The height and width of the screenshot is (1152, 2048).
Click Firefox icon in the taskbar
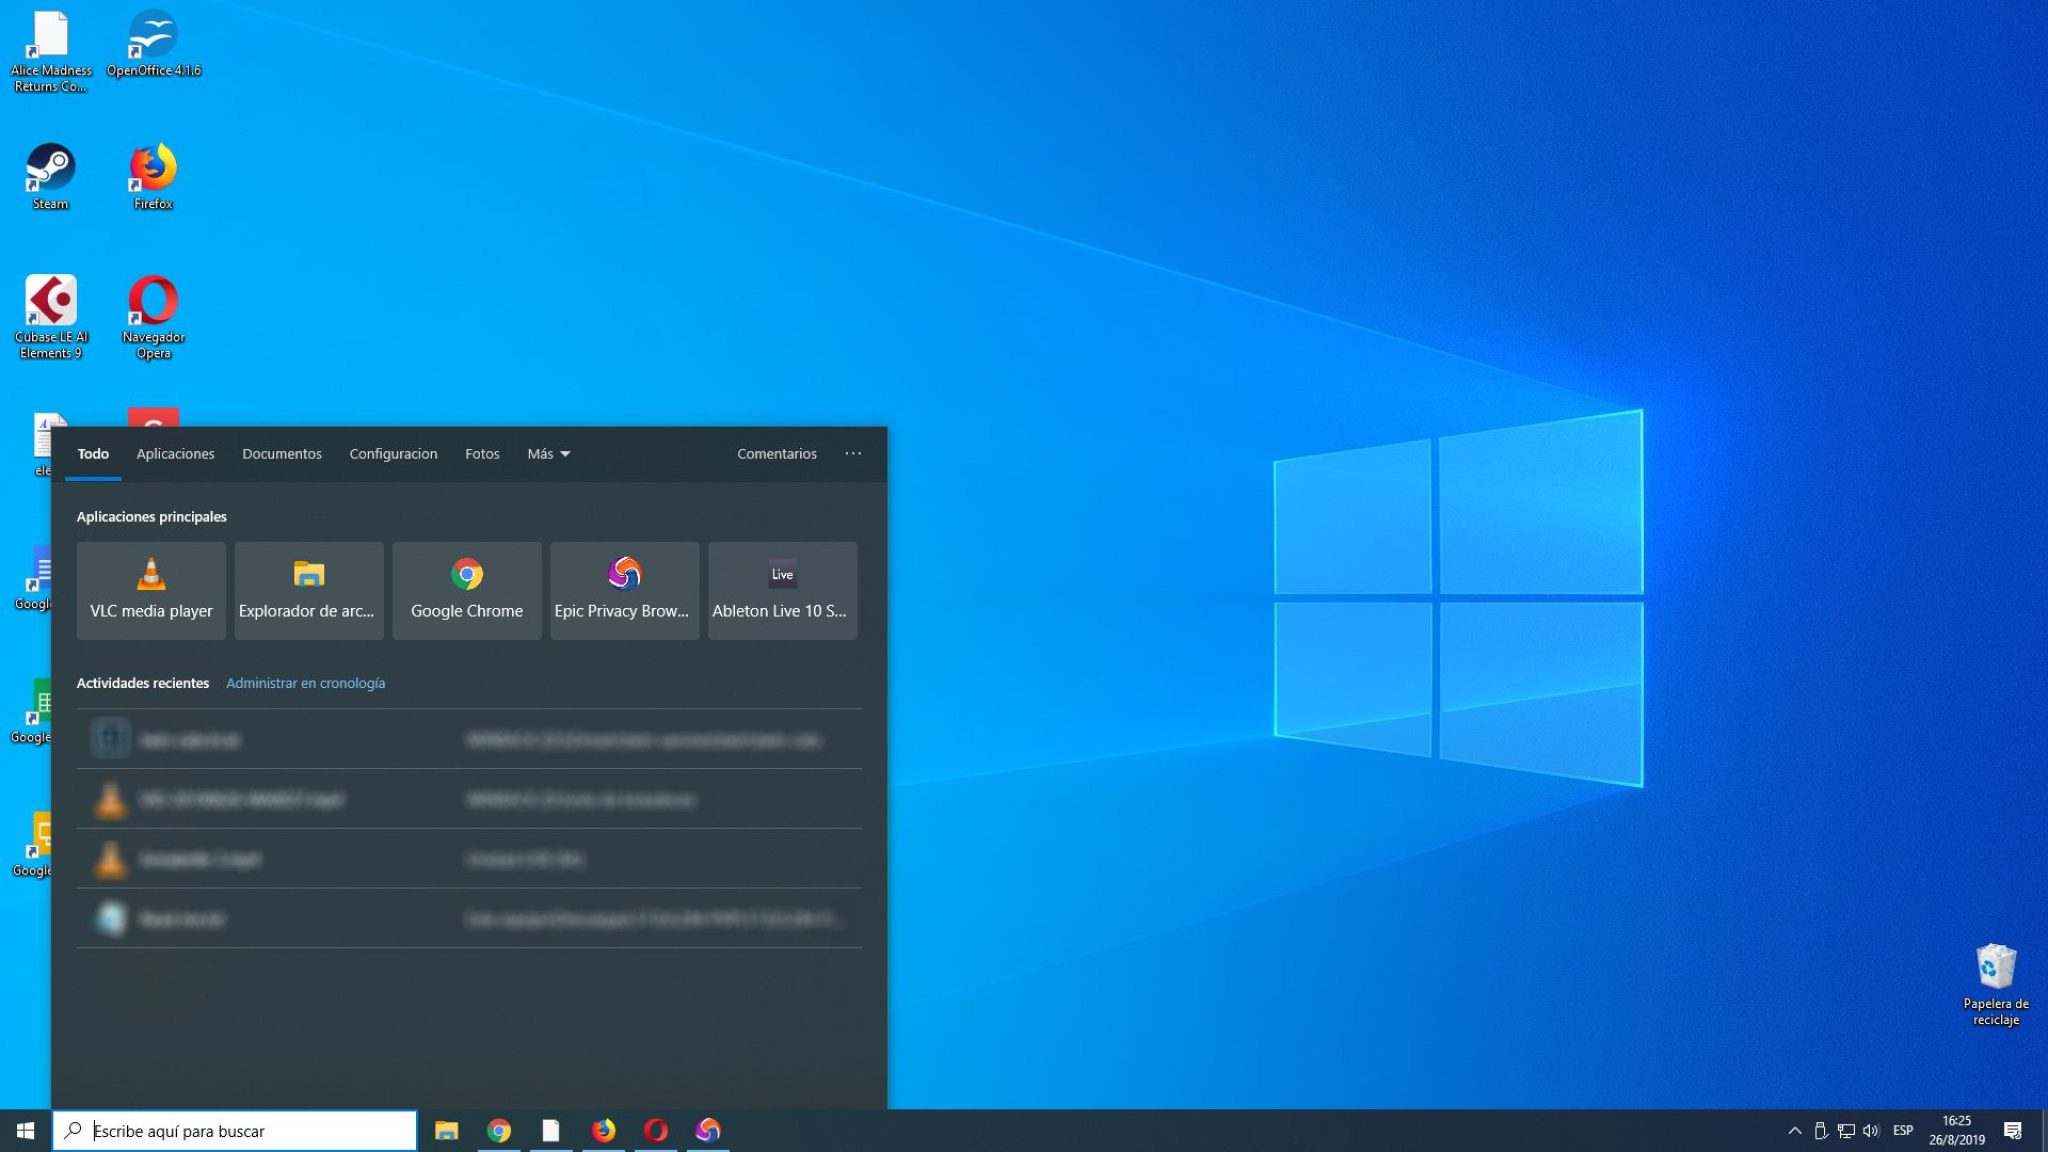point(603,1131)
